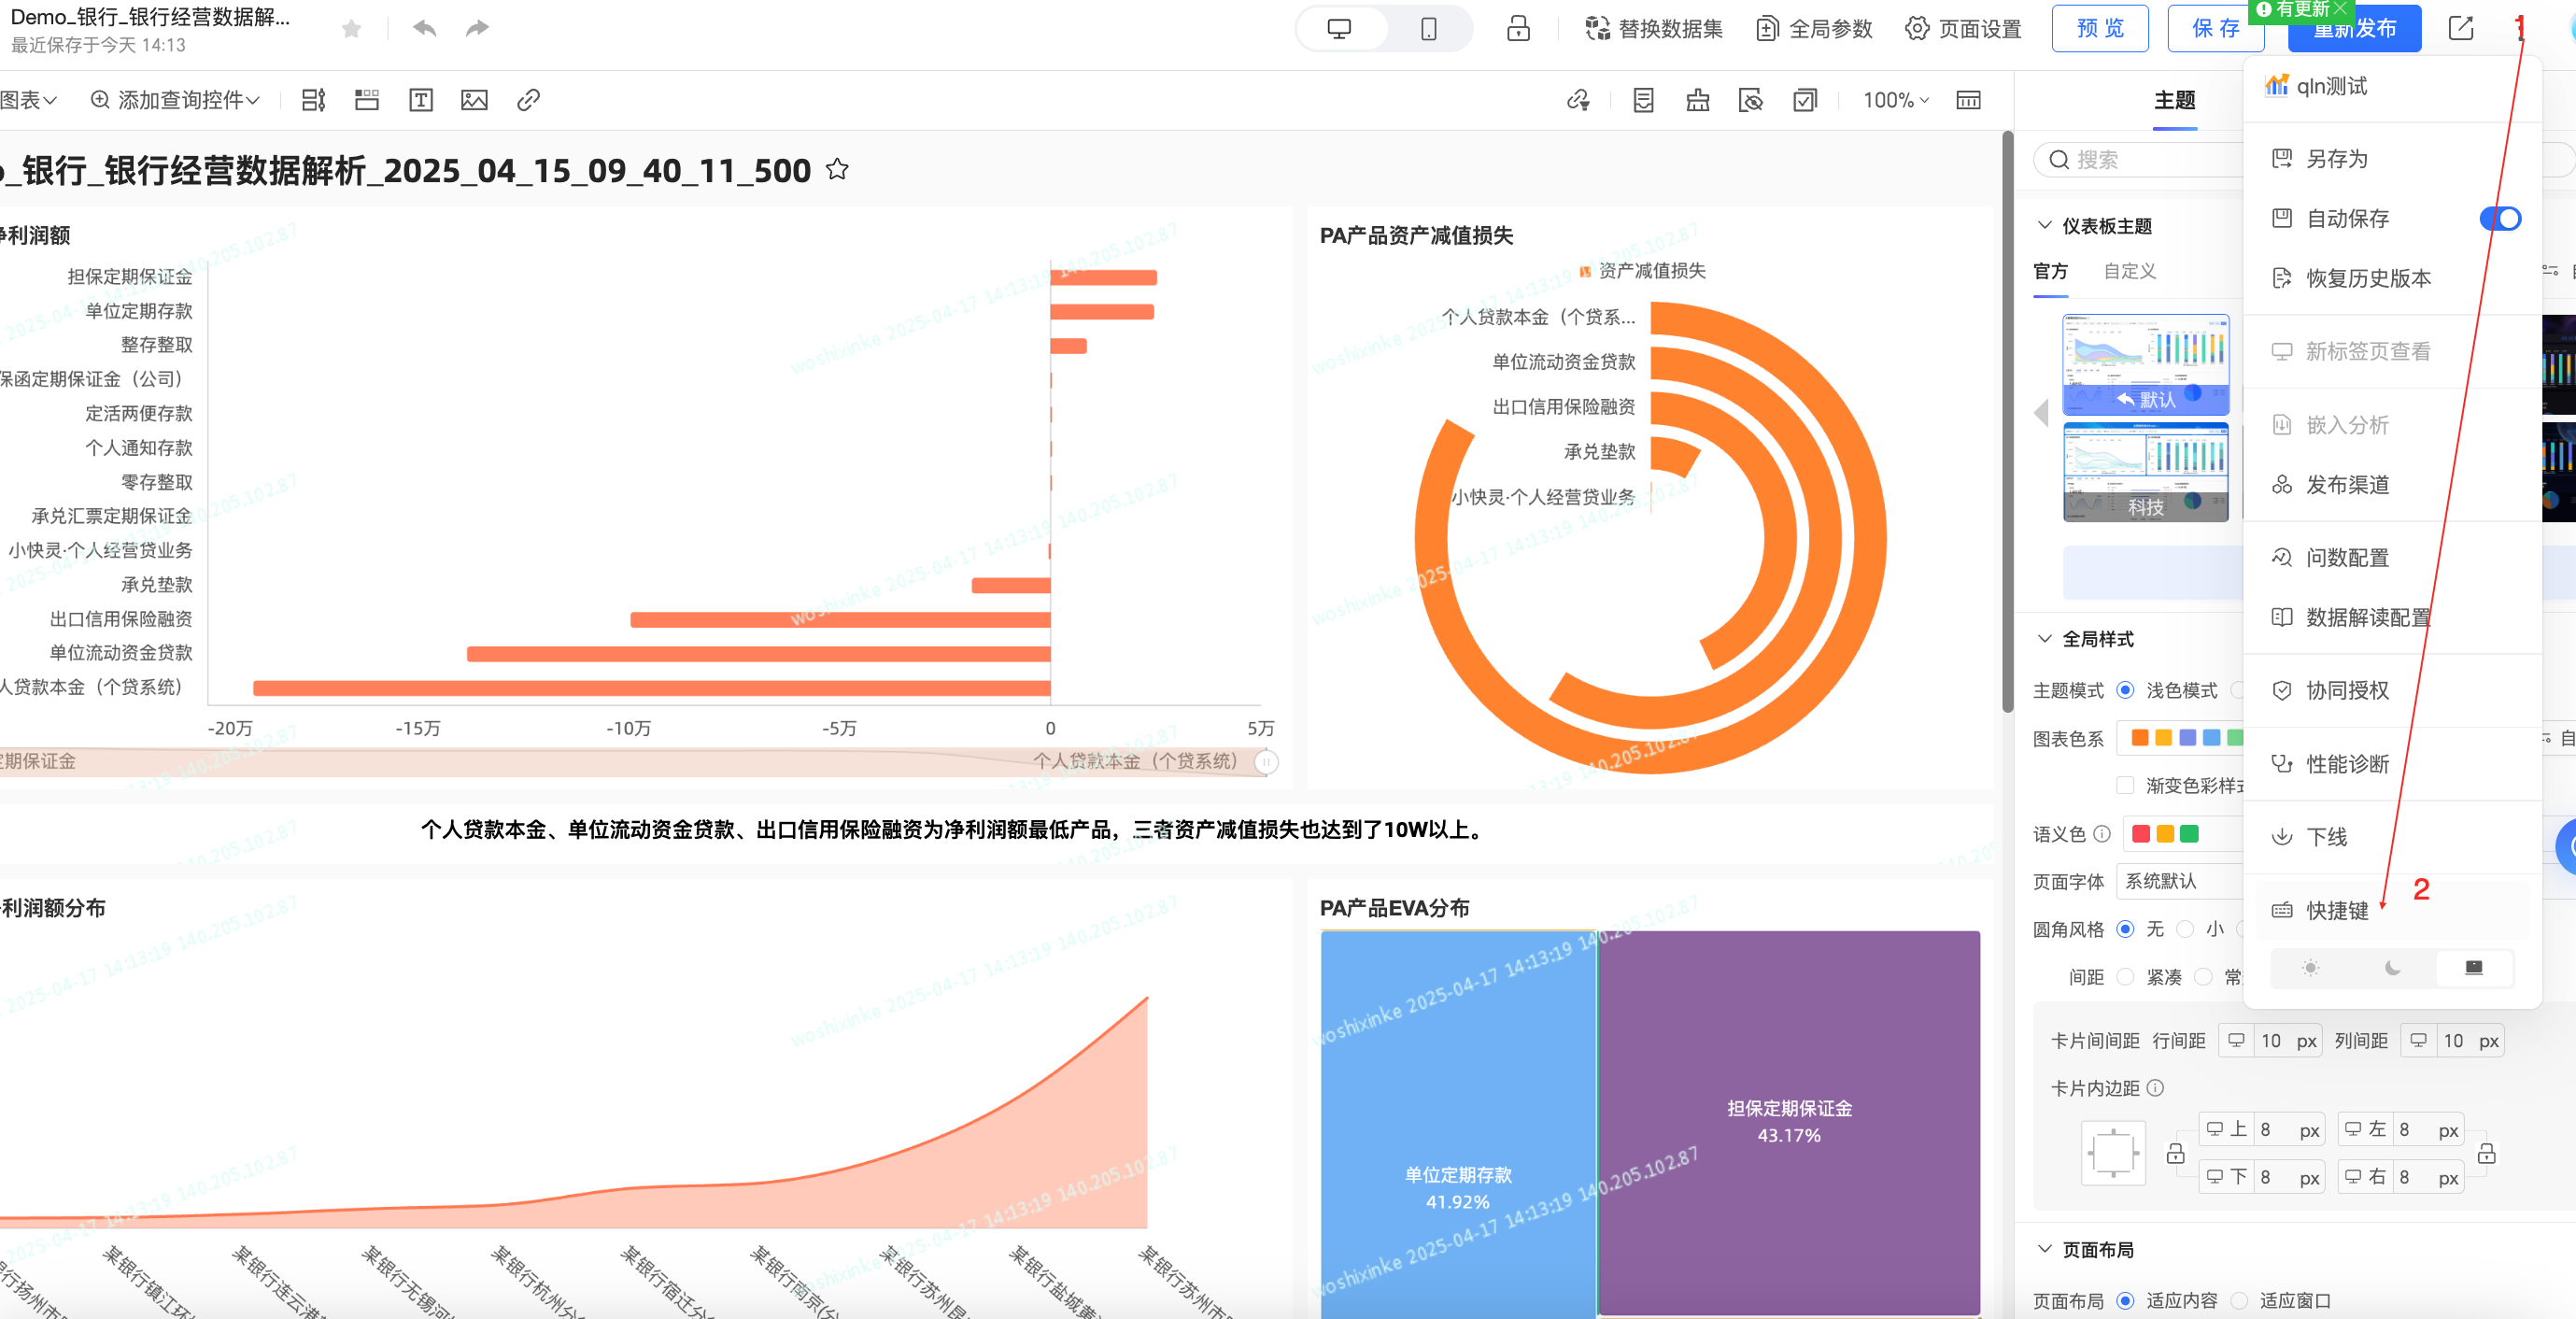Choose 发布渠道 menu item

[2392, 485]
